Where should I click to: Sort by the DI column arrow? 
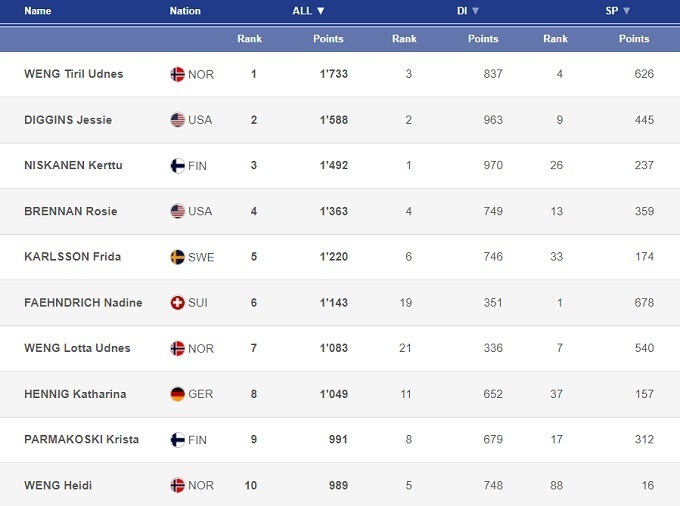tap(476, 11)
